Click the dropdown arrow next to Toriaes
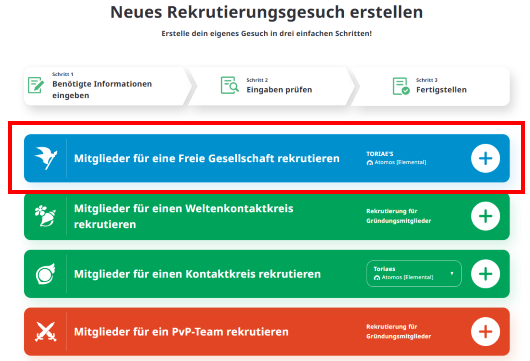Screen dimensions: 530x361 [452, 273]
